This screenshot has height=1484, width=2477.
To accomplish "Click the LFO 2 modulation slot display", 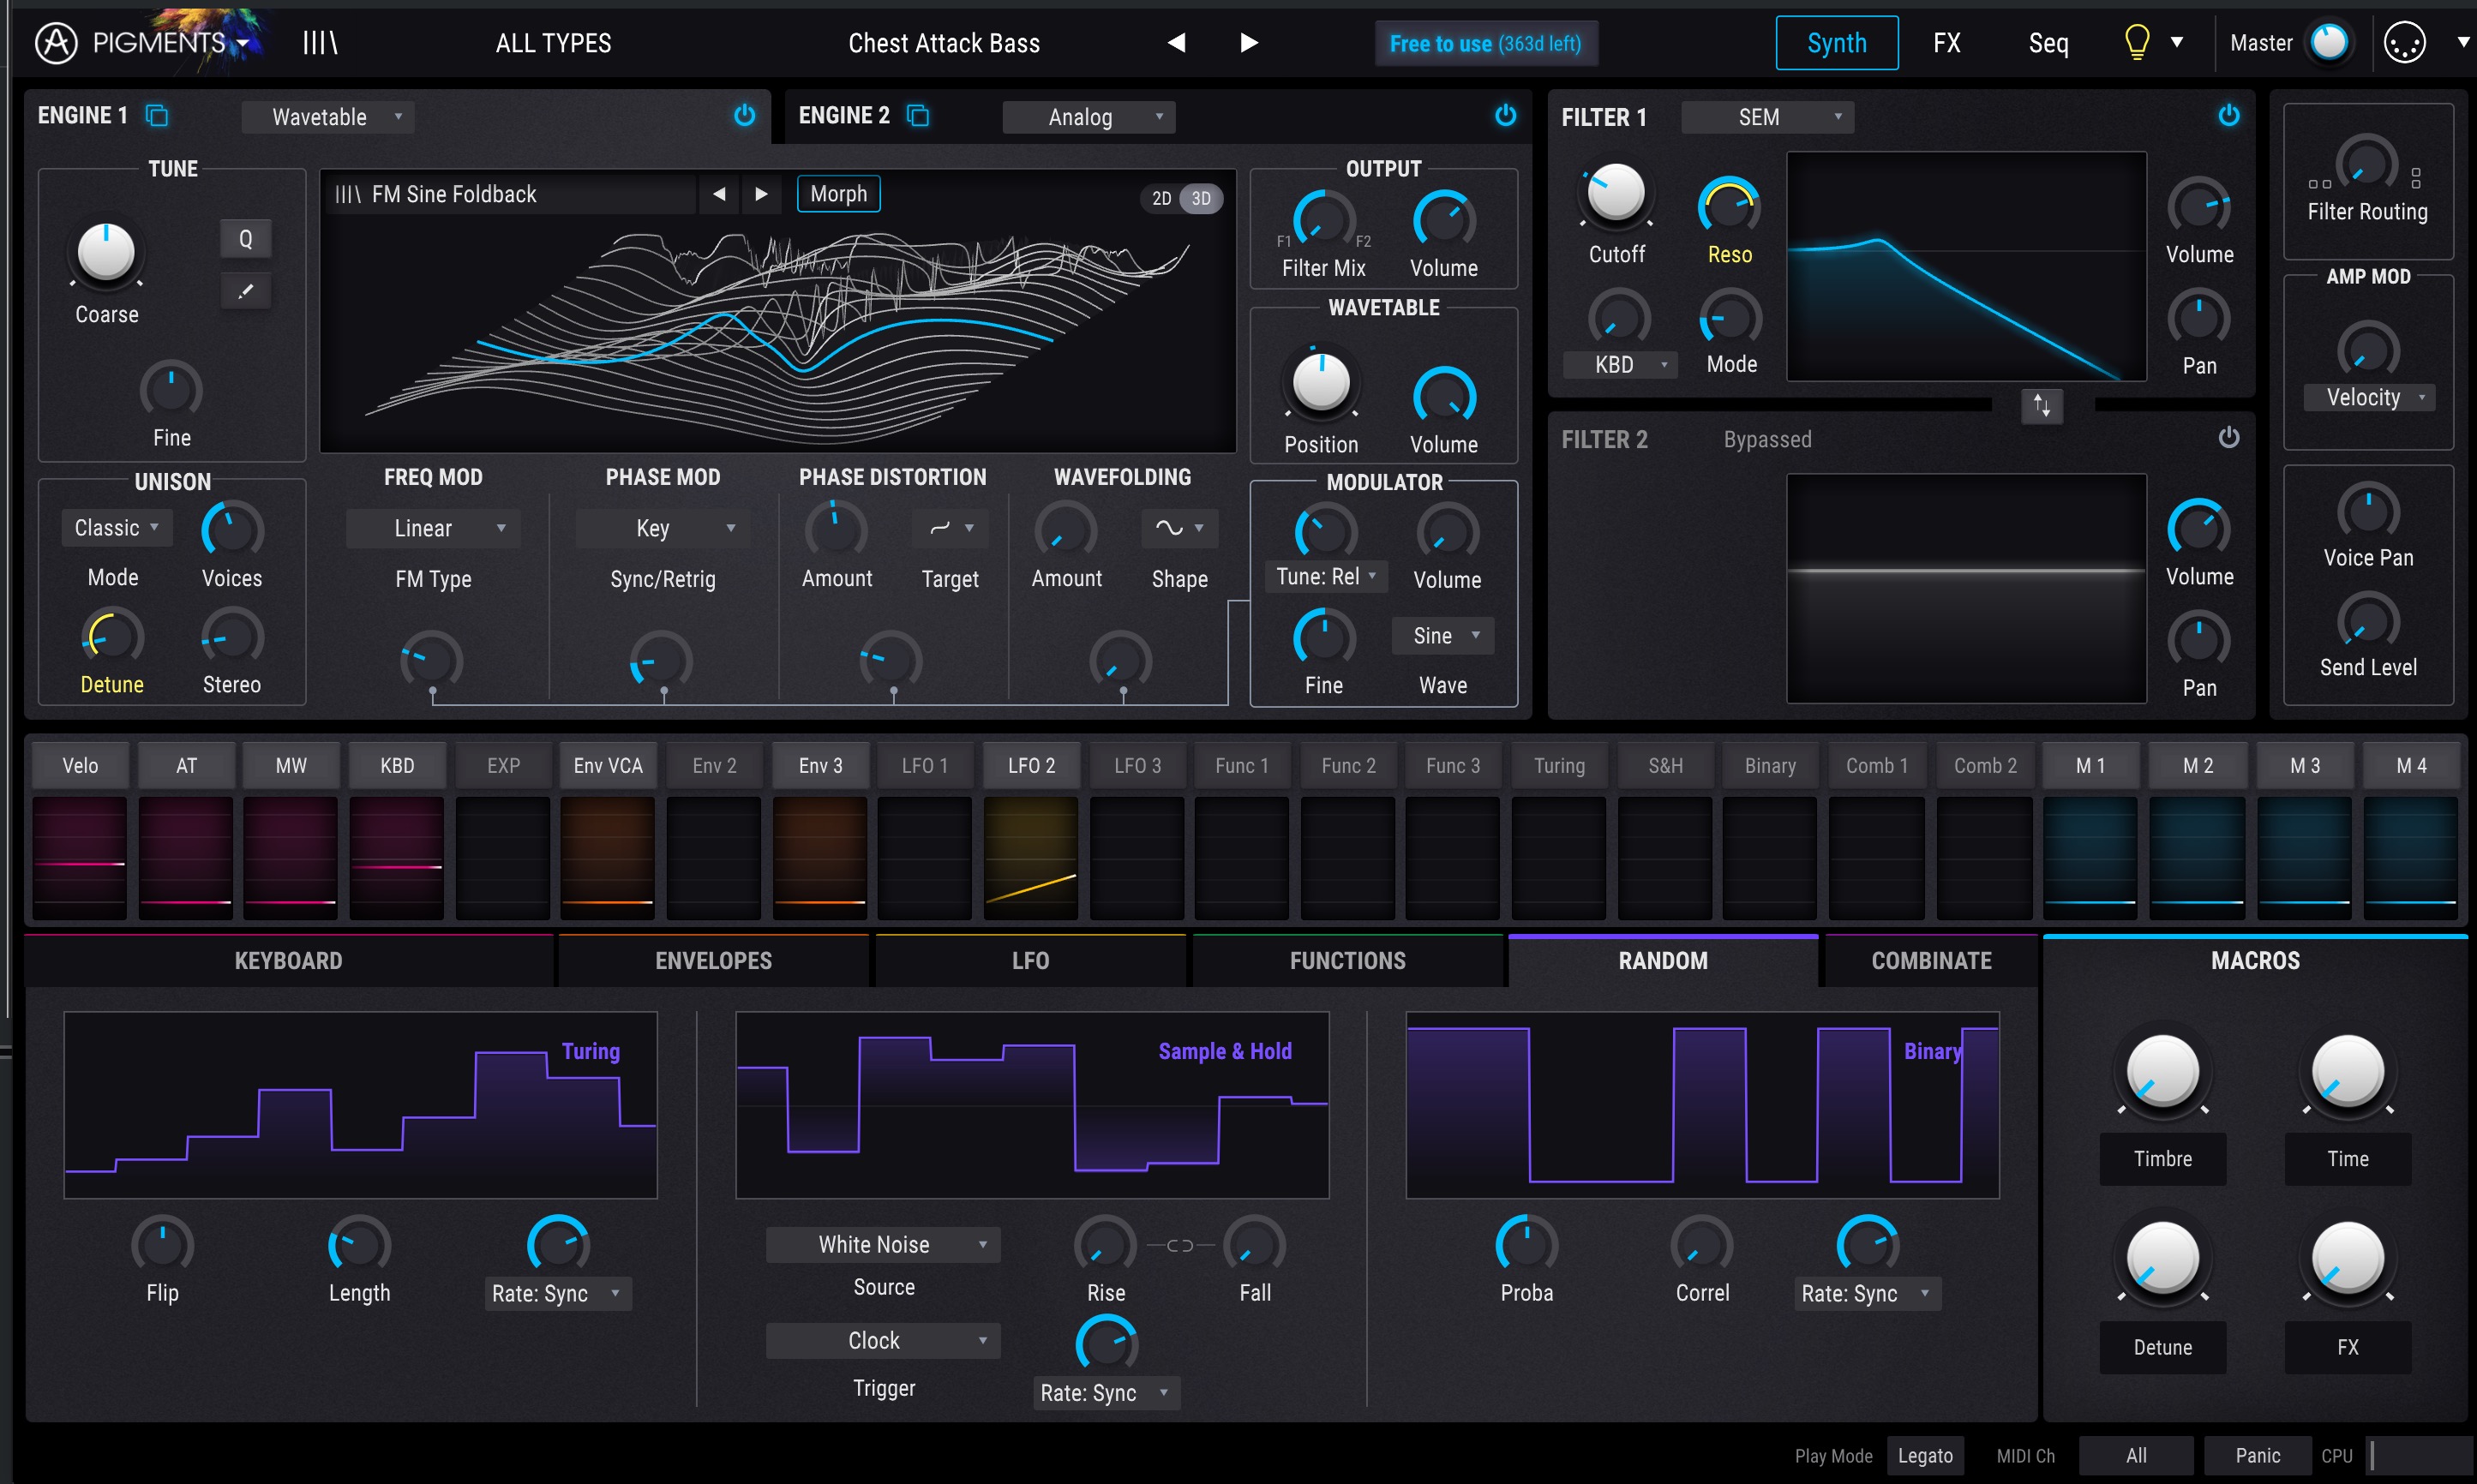I will tap(1031, 857).
